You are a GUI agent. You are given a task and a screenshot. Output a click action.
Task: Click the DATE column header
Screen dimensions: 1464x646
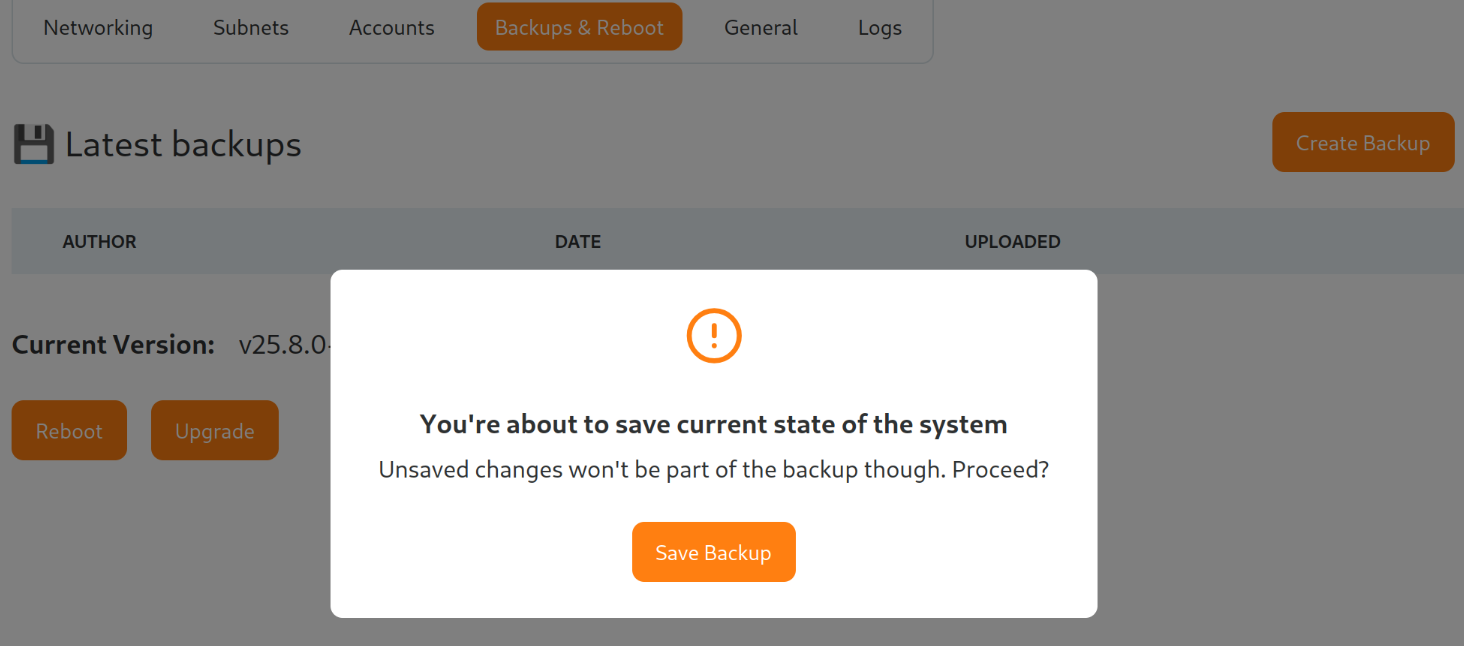tap(577, 242)
